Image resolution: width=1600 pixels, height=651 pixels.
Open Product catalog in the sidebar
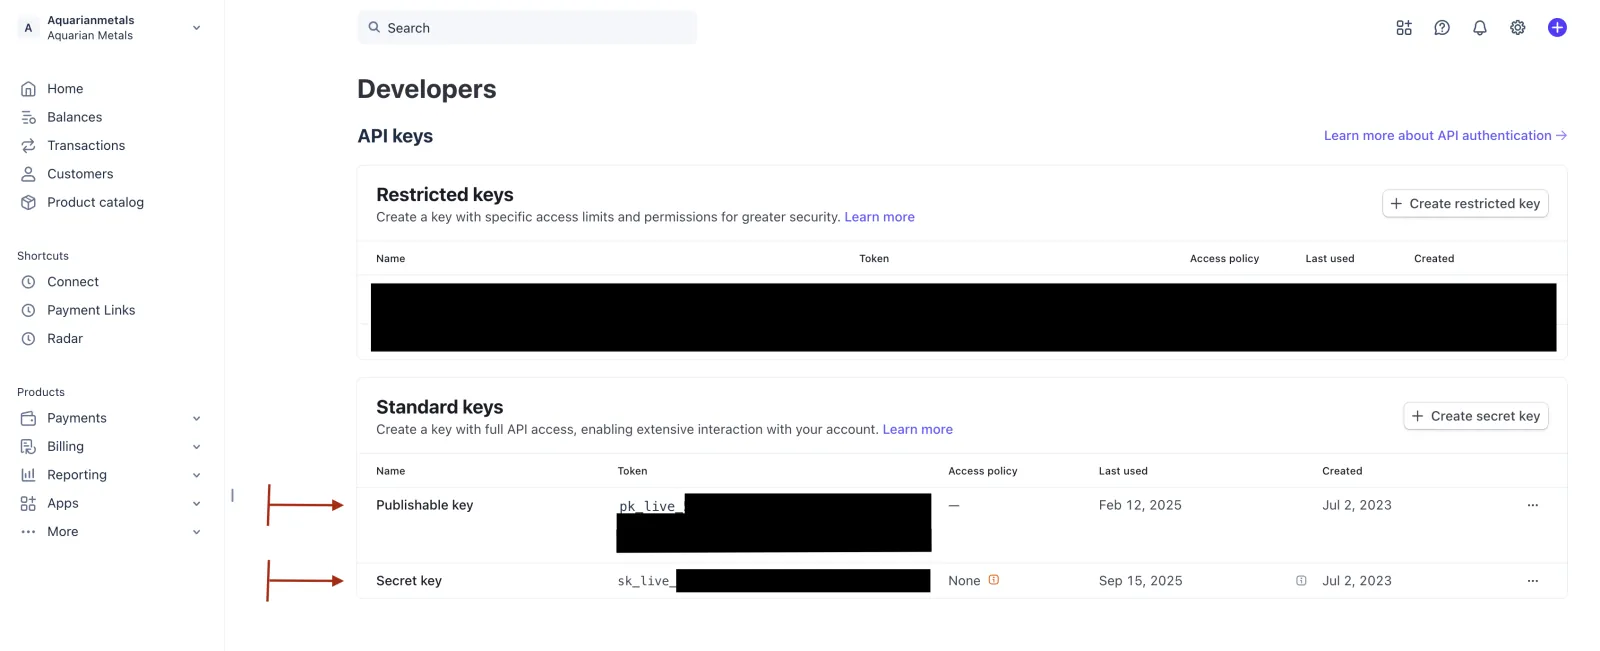coord(95,202)
